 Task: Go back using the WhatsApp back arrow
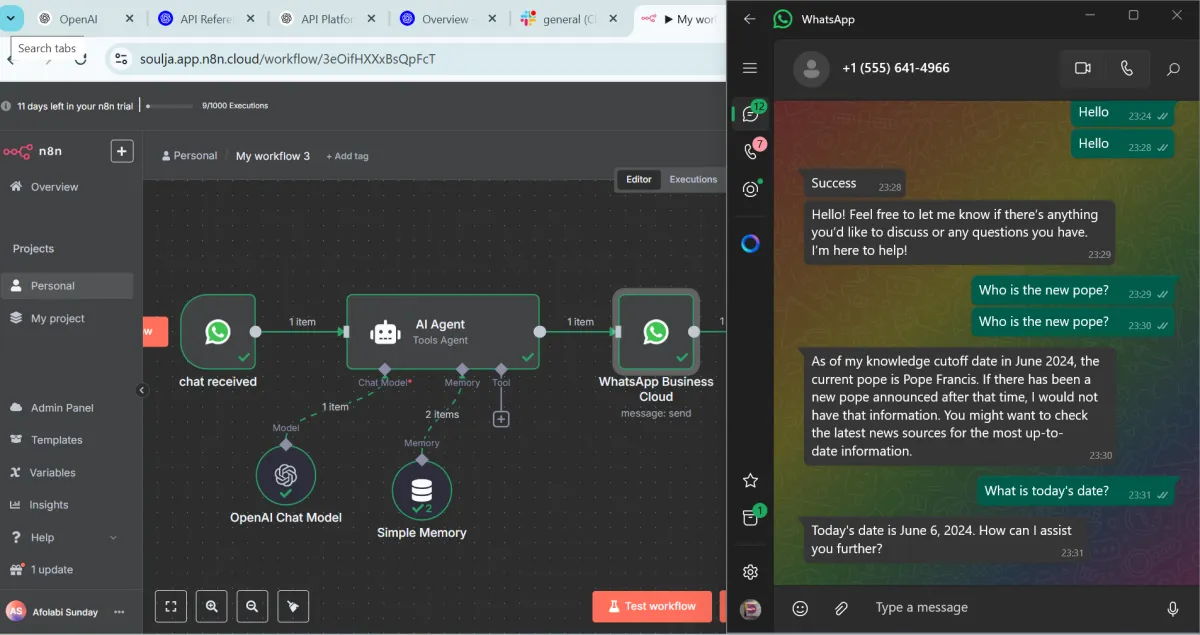[750, 18]
